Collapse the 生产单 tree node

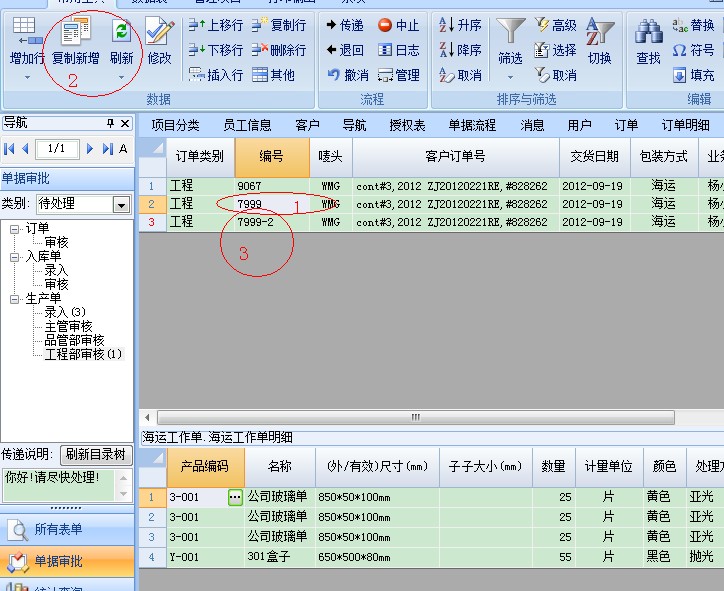click(15, 298)
